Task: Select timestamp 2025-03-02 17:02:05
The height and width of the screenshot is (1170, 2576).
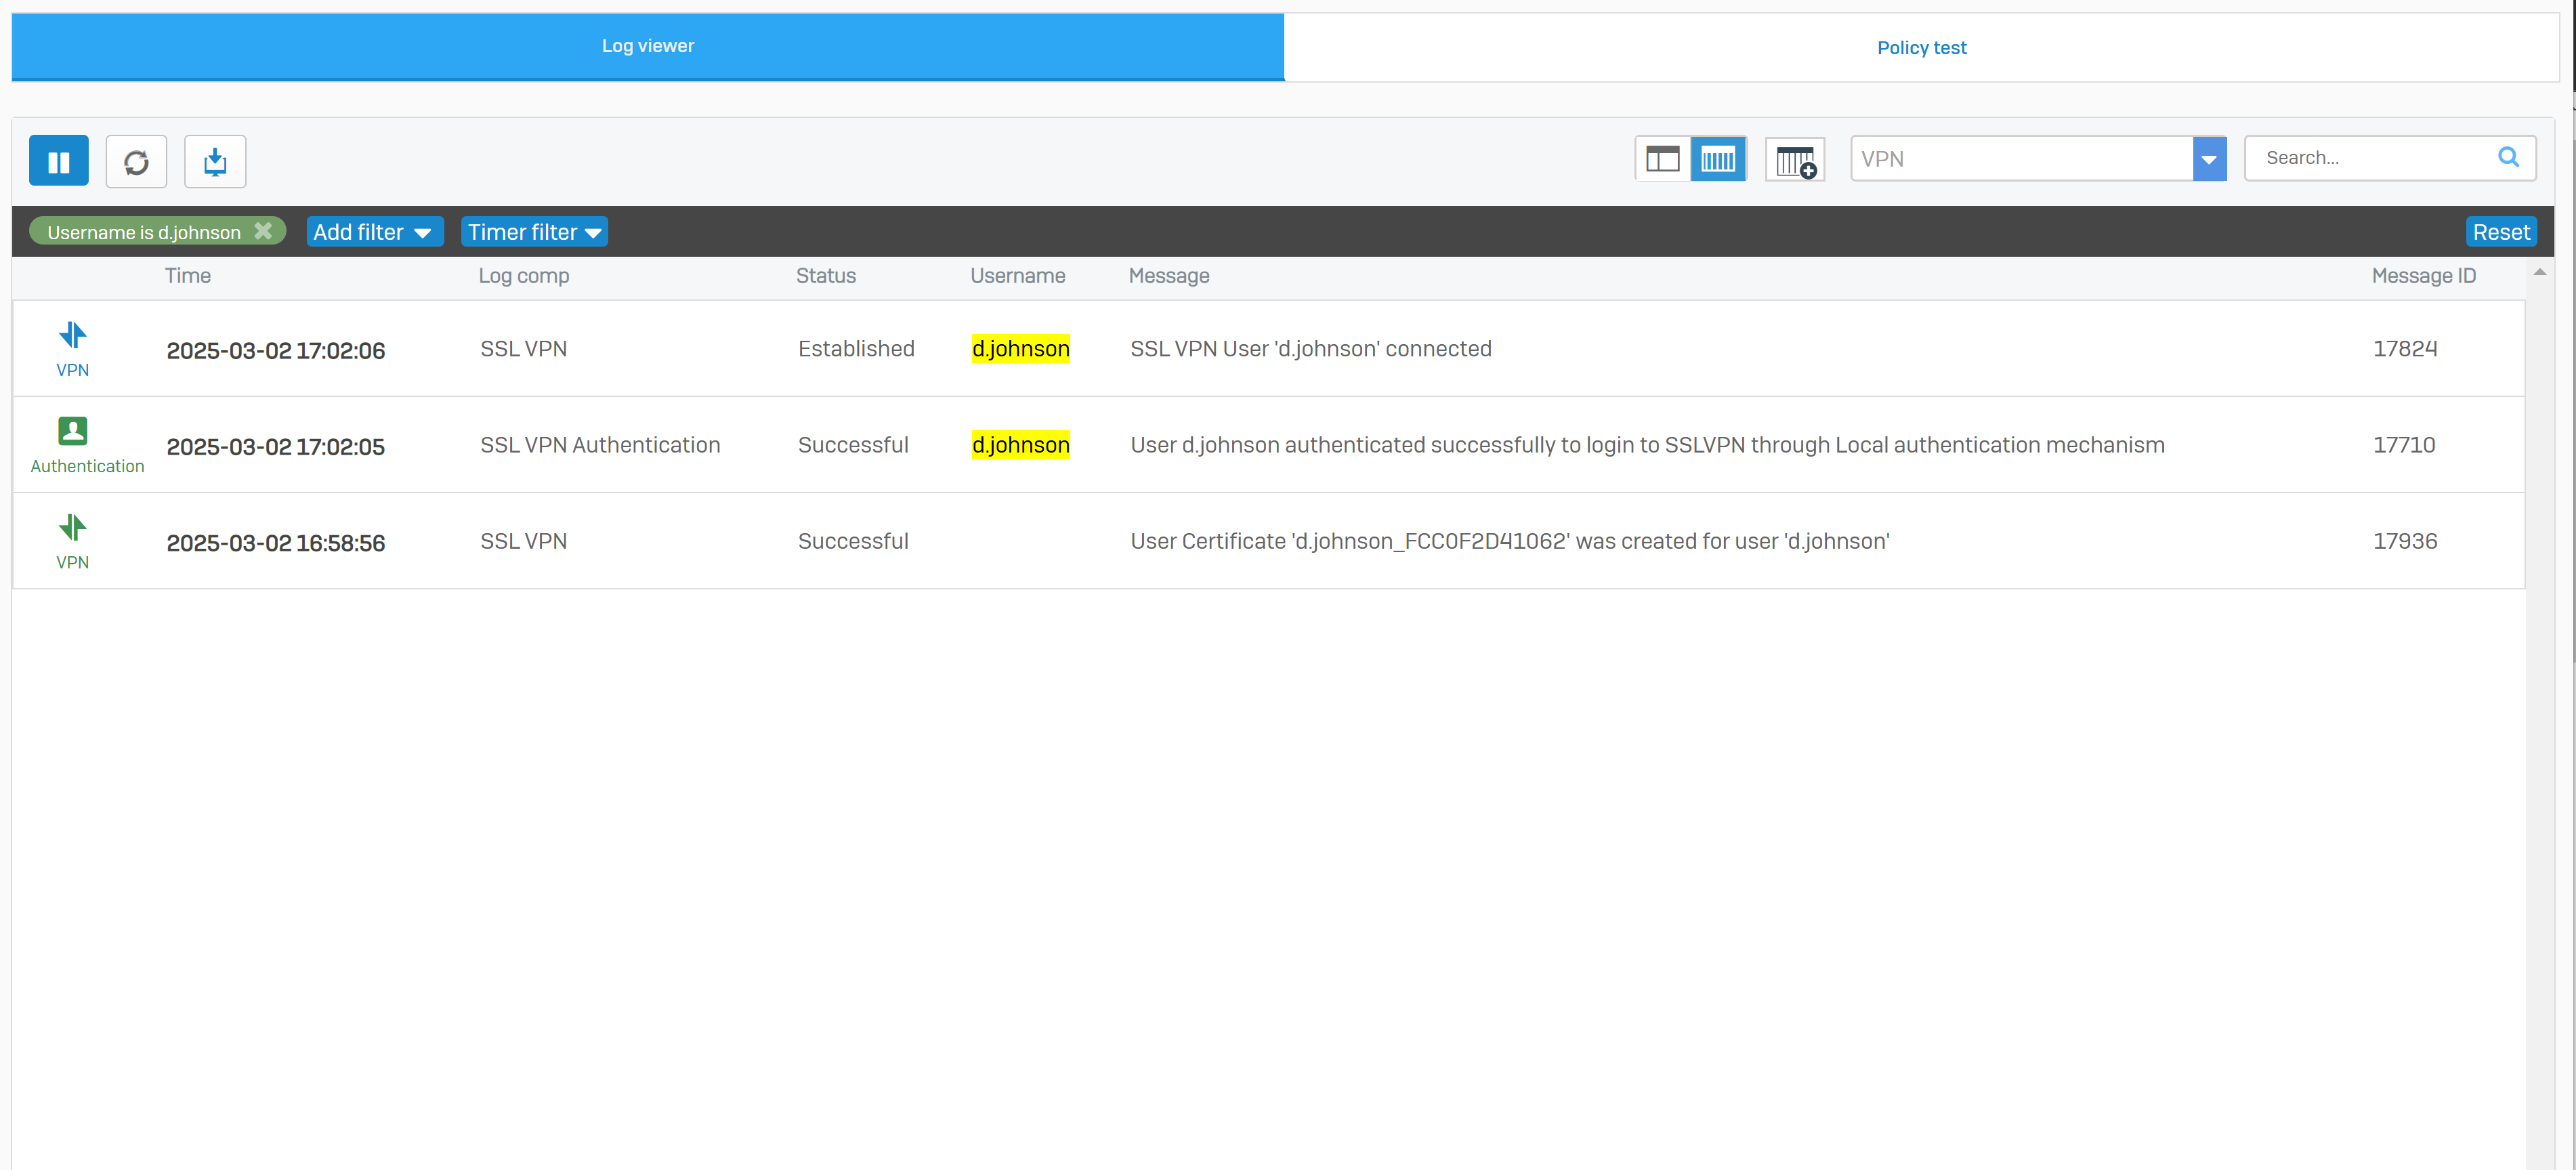Action: coord(276,446)
